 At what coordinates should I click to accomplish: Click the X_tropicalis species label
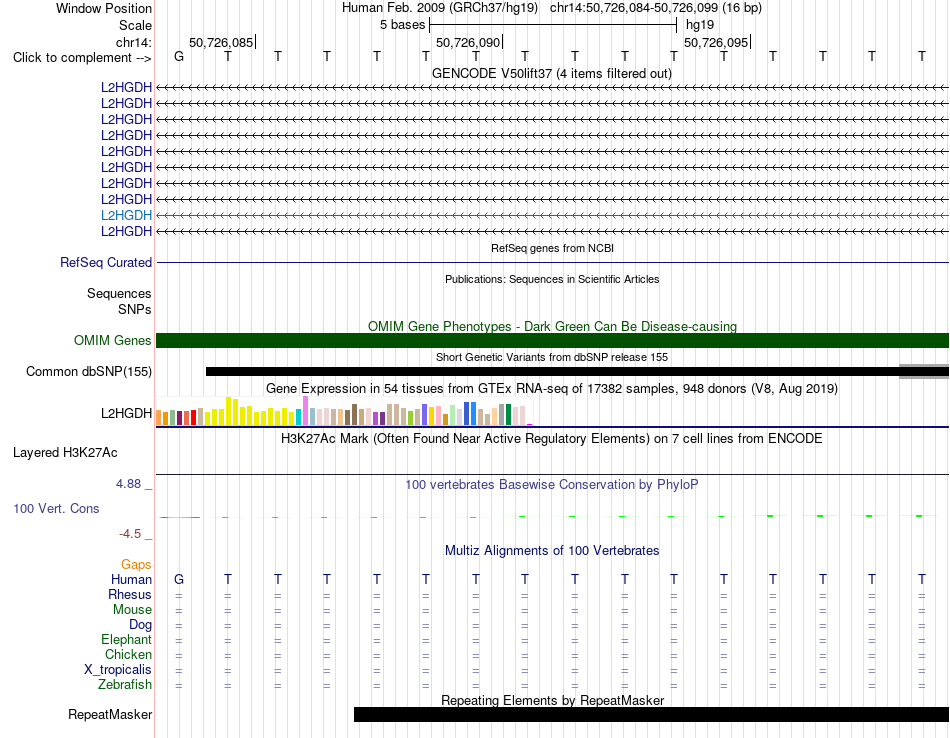[x=118, y=670]
